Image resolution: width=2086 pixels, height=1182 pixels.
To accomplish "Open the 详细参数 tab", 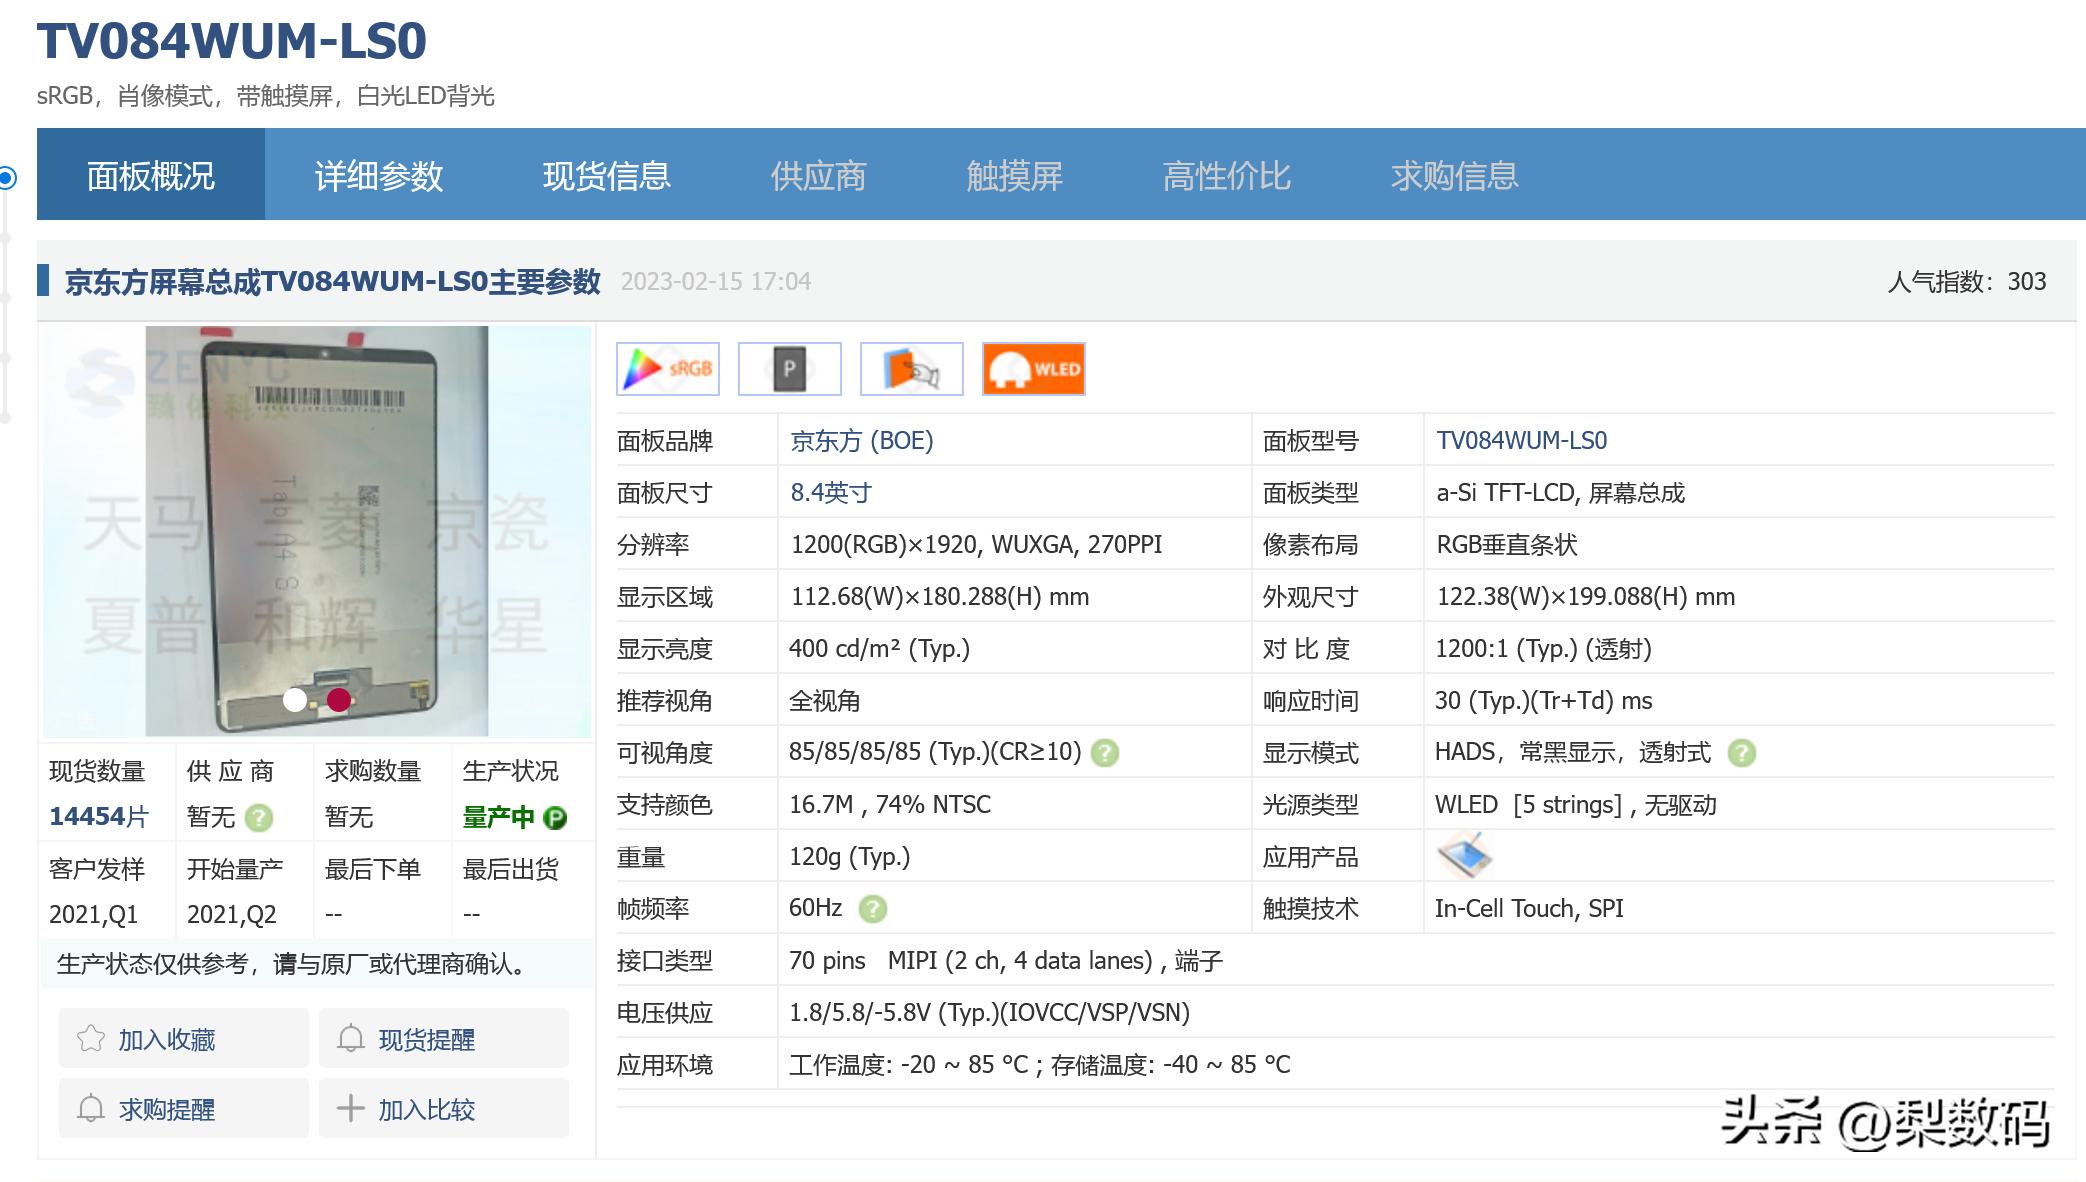I will click(378, 176).
